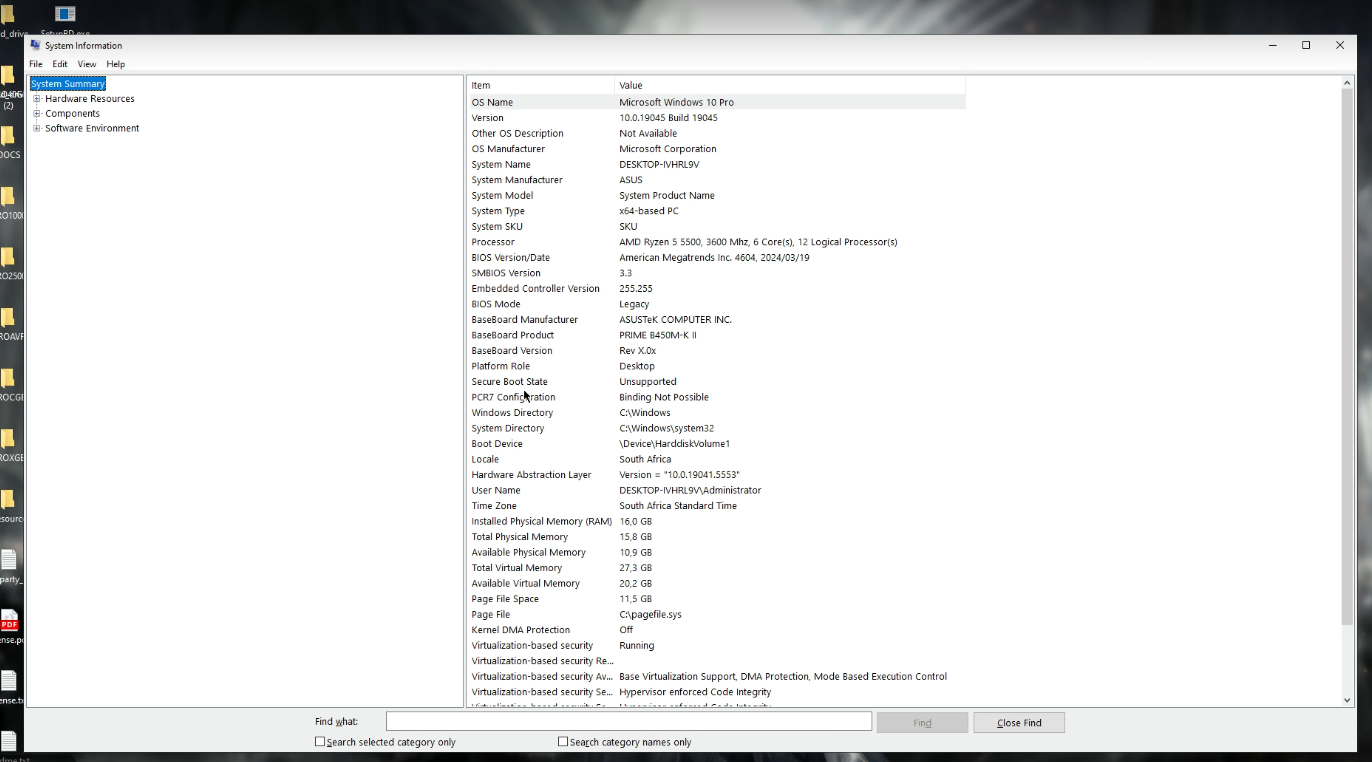
Task: Select the ASUSTeK COMPUTER INC. value
Action: [675, 320]
